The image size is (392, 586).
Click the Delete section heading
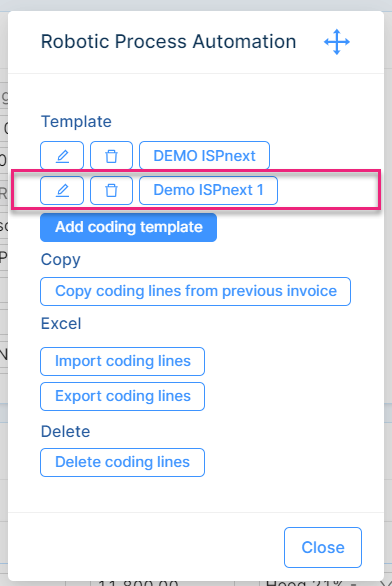click(x=65, y=432)
